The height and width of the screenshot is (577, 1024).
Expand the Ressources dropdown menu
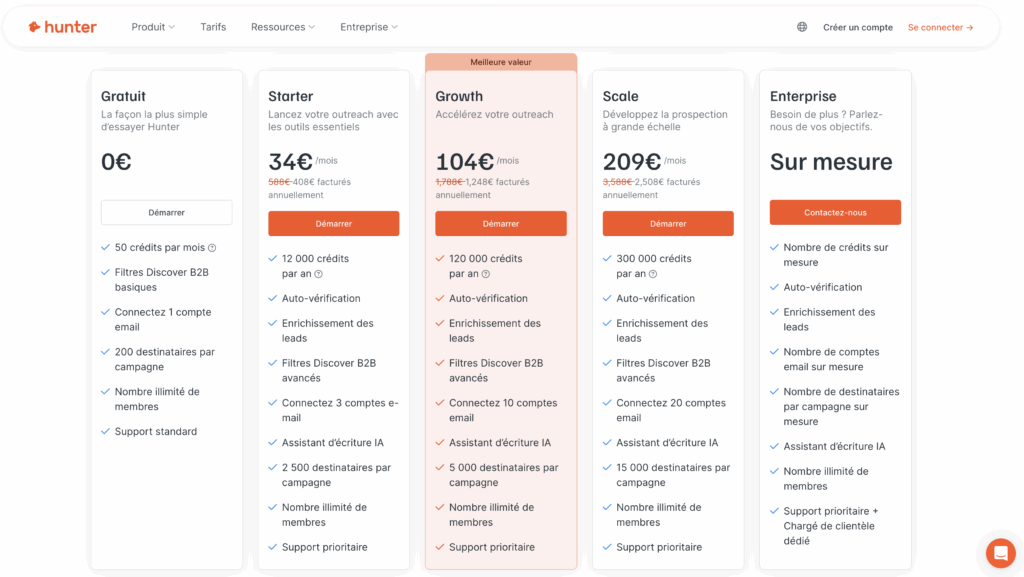point(283,27)
